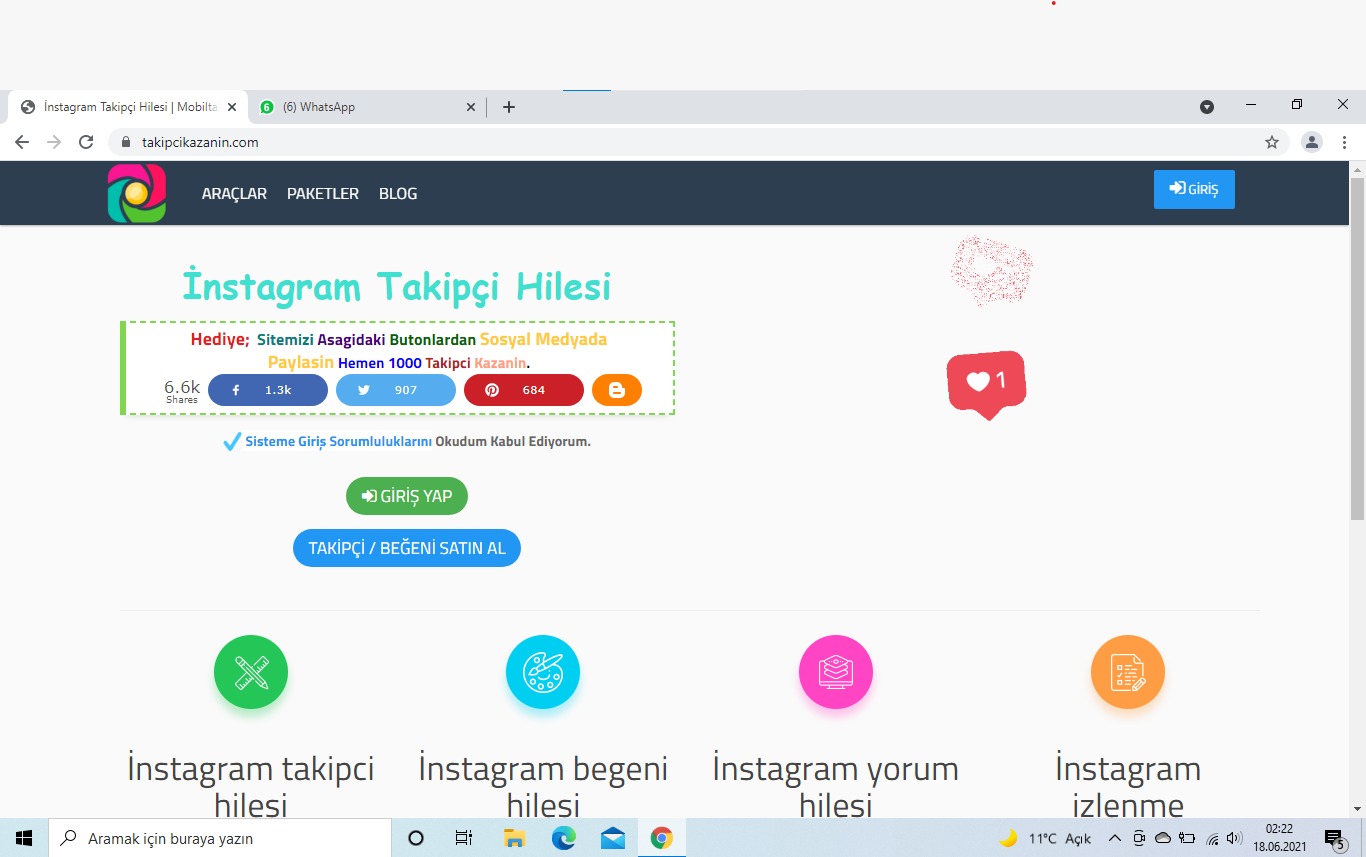Click the blue paint palette circle icon

pyautogui.click(x=543, y=672)
